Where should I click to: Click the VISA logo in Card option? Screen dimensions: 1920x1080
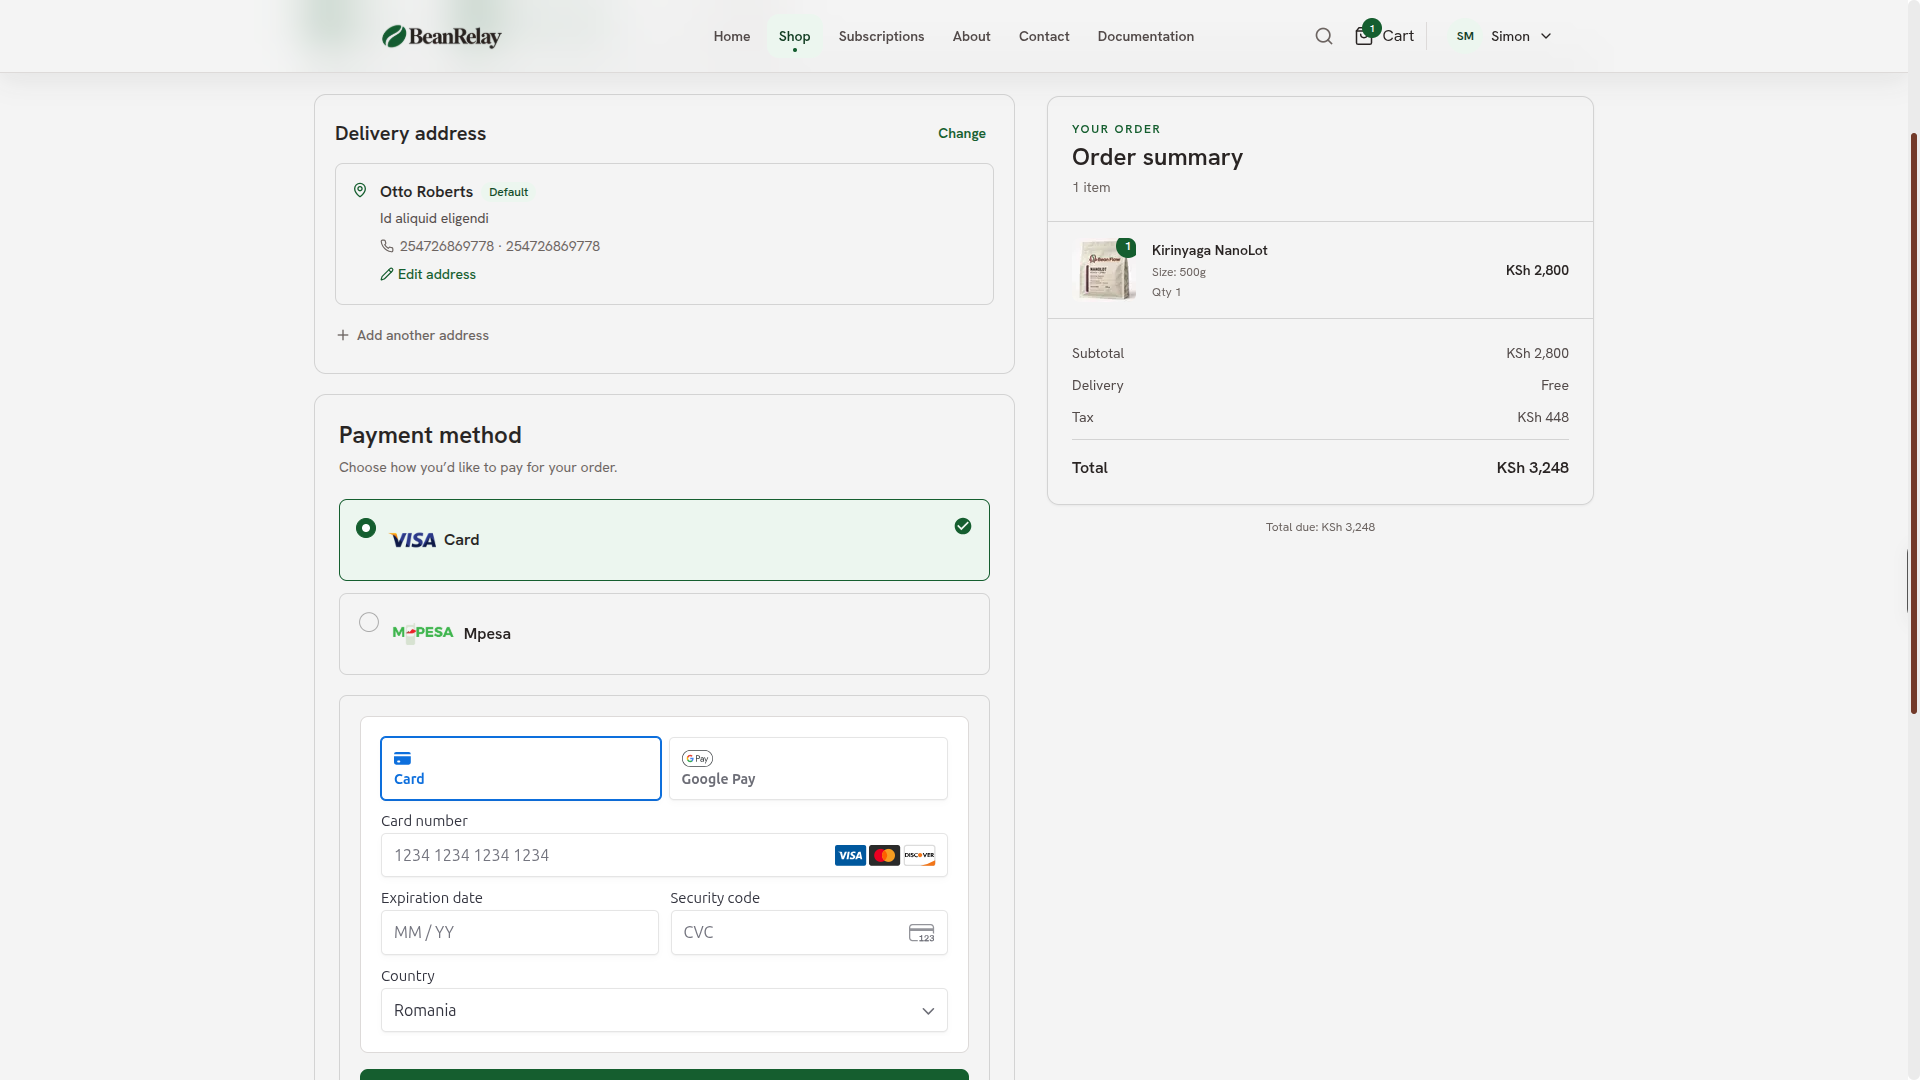coord(413,540)
